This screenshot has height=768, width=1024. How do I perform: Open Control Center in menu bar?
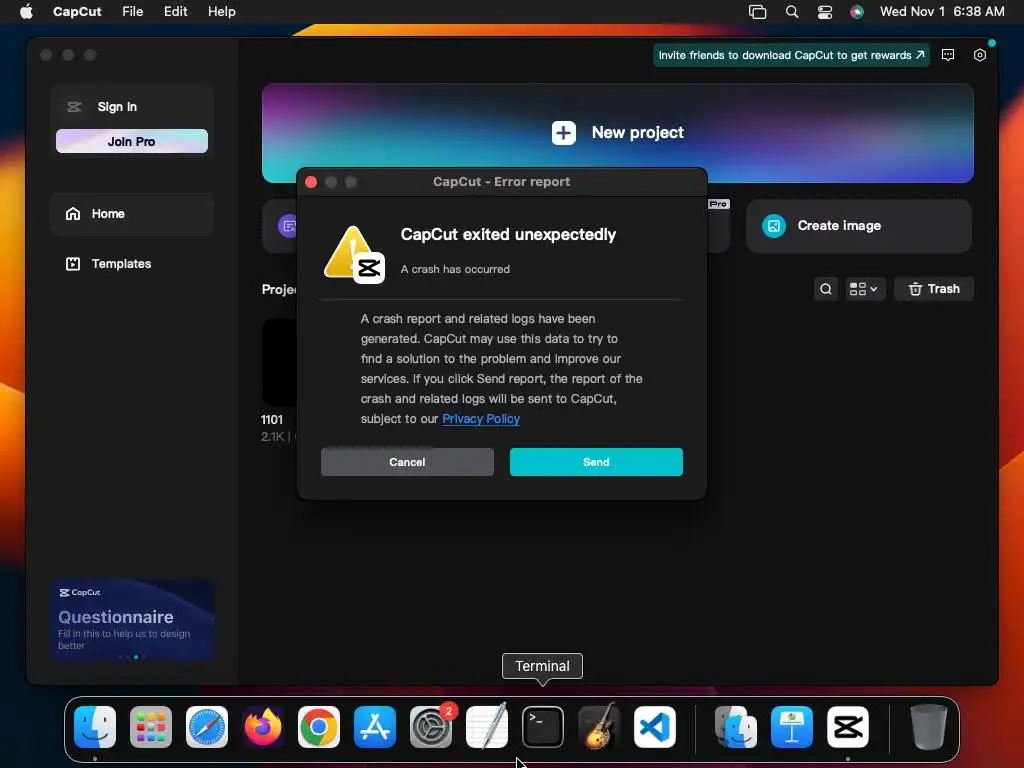pos(825,12)
